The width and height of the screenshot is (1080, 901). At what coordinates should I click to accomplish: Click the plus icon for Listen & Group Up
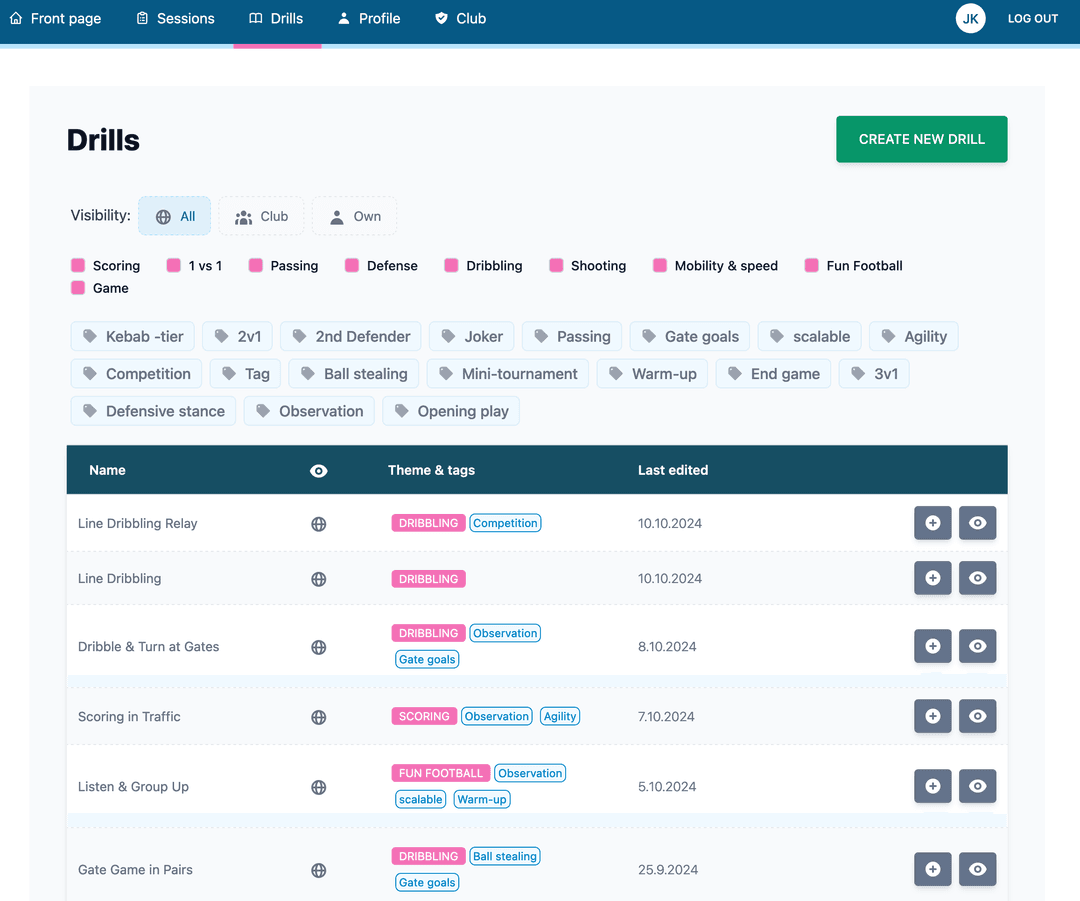(x=933, y=786)
